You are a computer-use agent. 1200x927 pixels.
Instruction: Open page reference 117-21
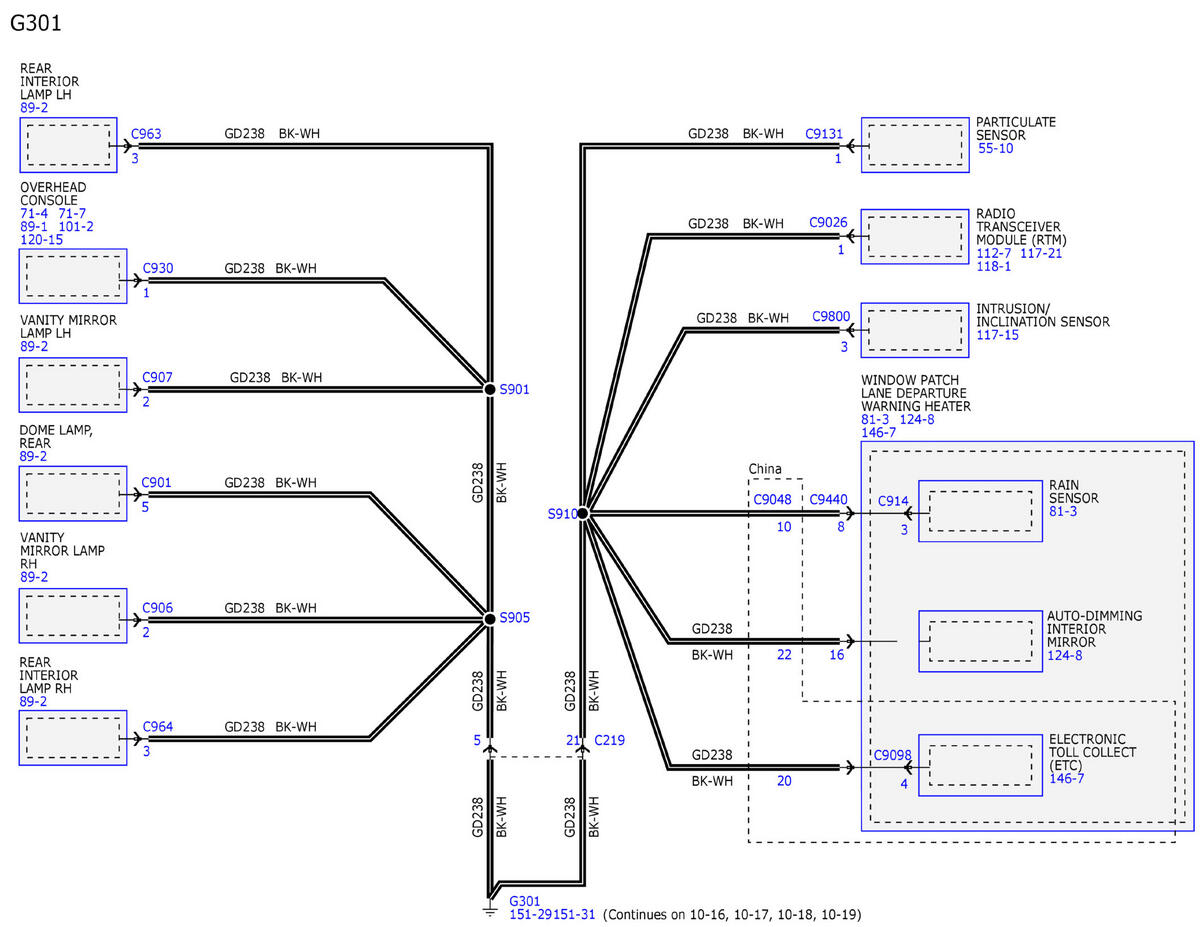coord(1041,254)
